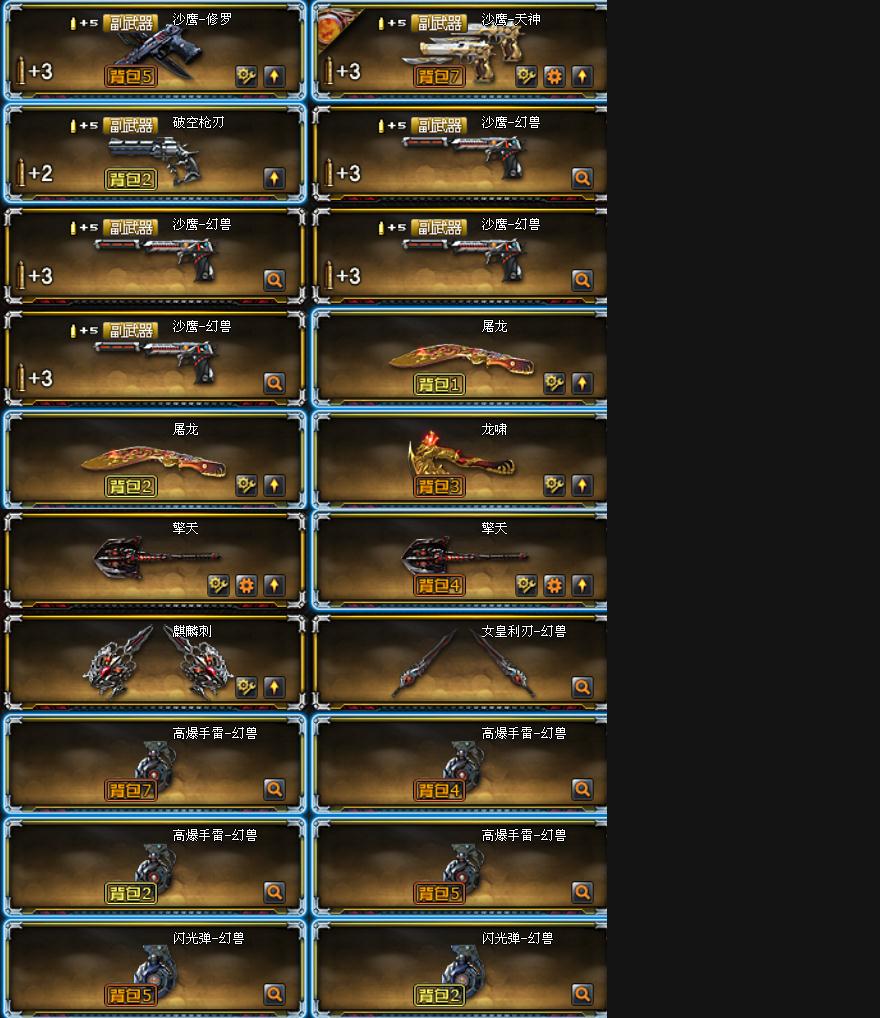Click the orange cog icon on 沙鹰-天神
Image resolution: width=880 pixels, height=1018 pixels.
tap(554, 77)
